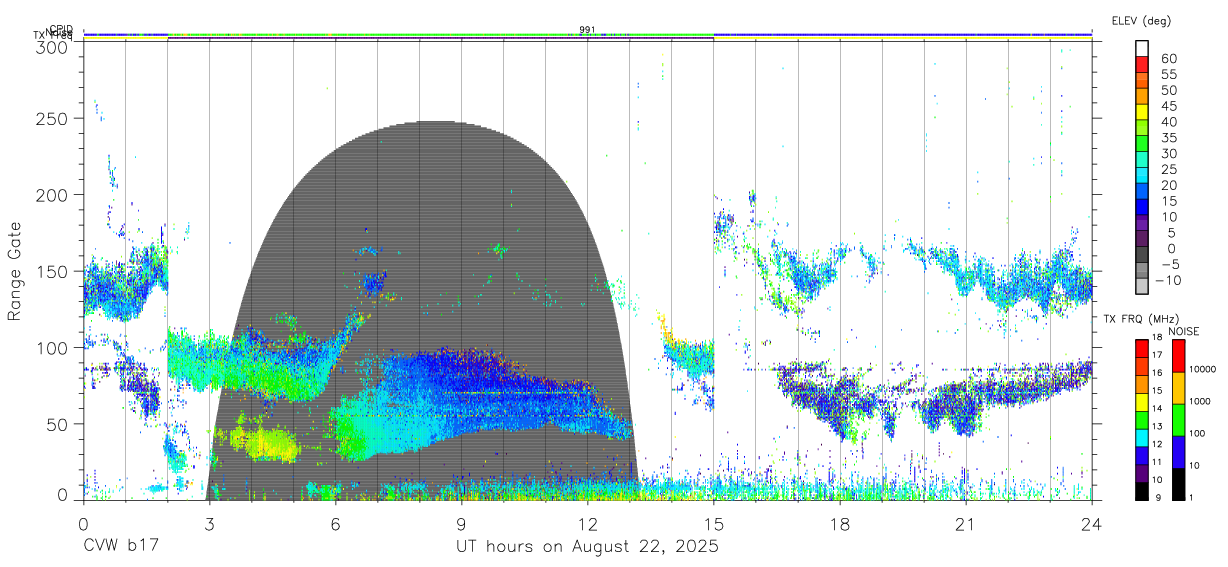Image resolution: width=1228 pixels, height=567 pixels.
Task: Select the '60' label on the ELEV colorbar
Action: (x=1168, y=58)
